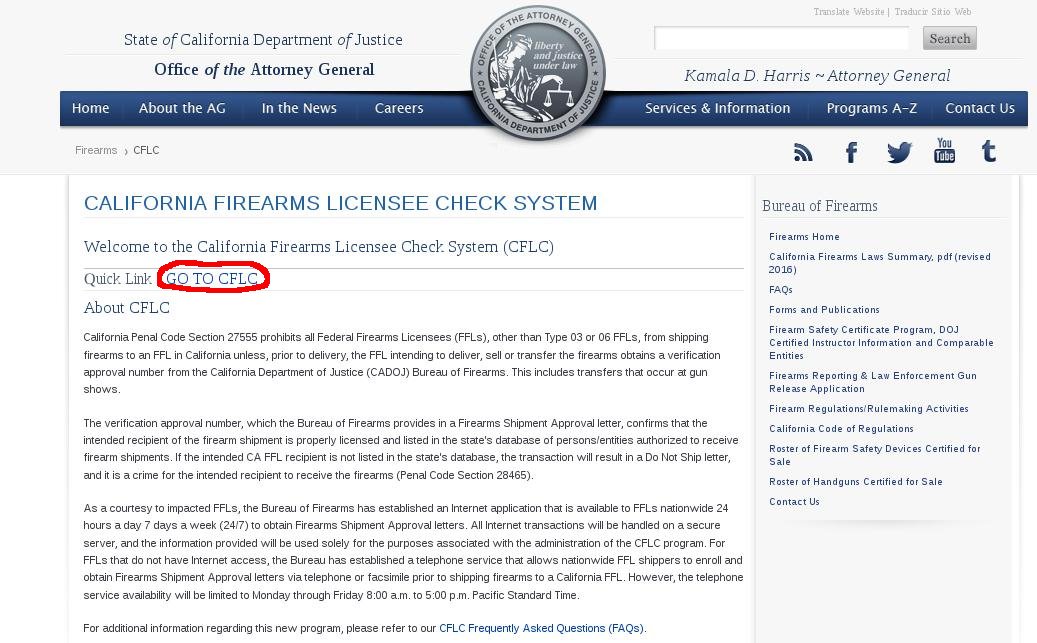Open Firearms Home sidebar link

pyautogui.click(x=804, y=237)
